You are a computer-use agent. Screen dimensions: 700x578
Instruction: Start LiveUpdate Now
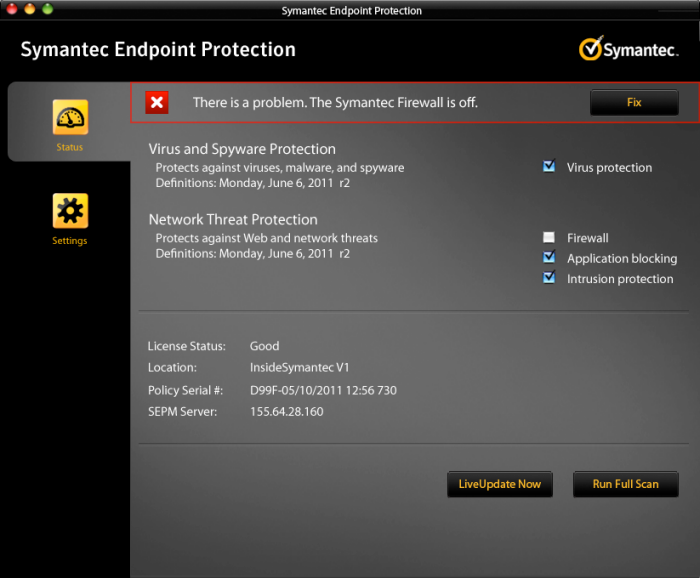point(500,484)
